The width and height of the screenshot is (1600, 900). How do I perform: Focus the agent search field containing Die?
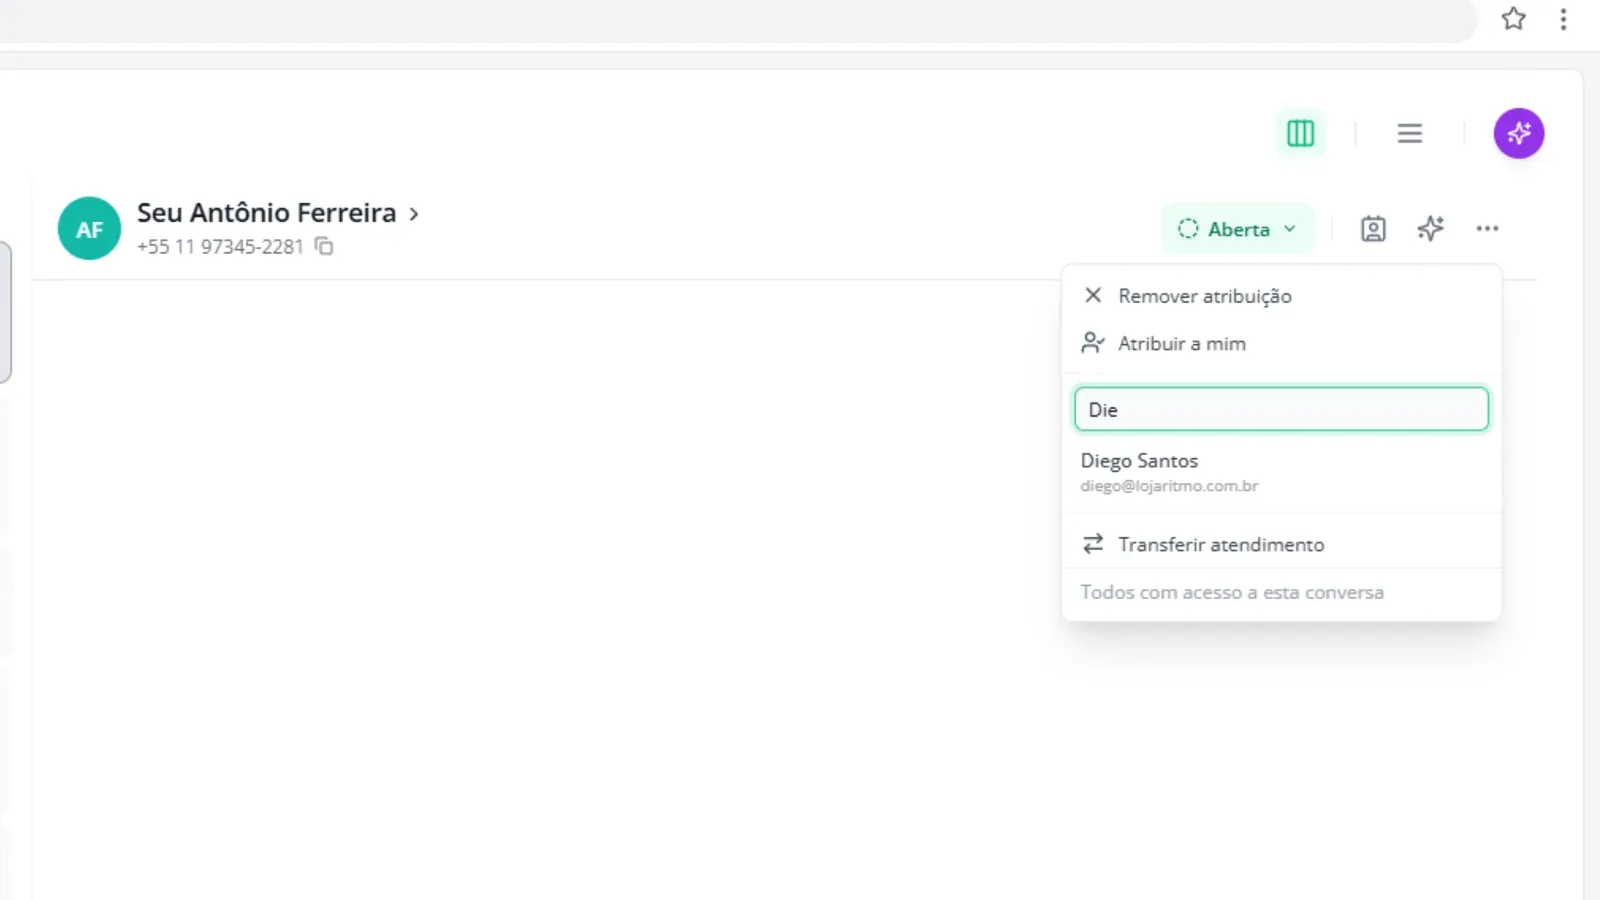tap(1281, 409)
